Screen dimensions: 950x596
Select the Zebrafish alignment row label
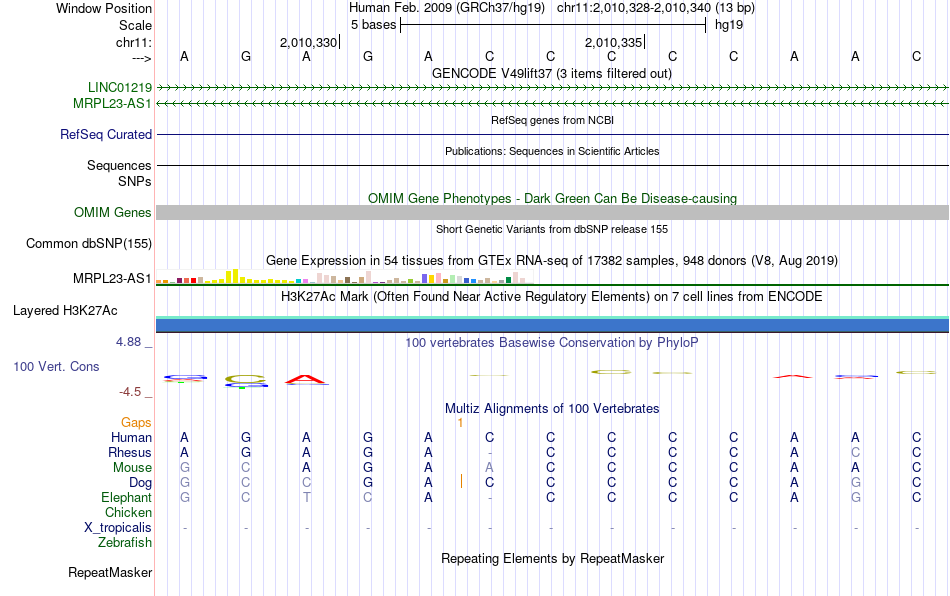tap(125, 542)
